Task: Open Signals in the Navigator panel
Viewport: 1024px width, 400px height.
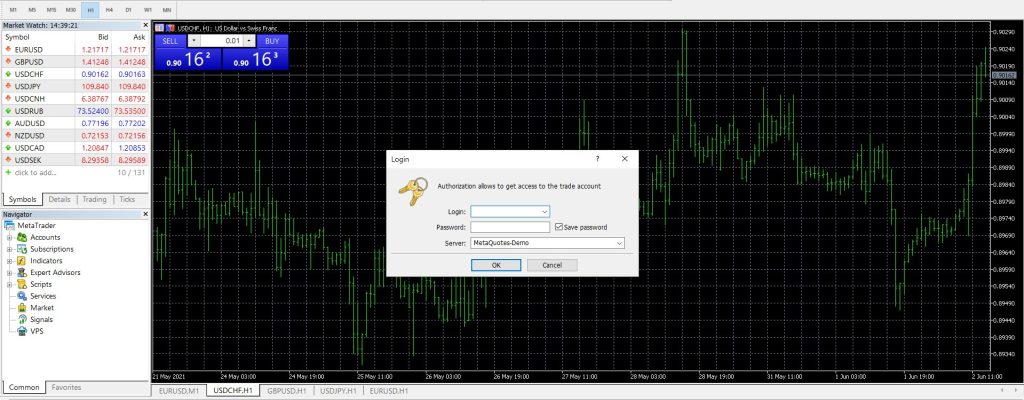Action: (43, 320)
